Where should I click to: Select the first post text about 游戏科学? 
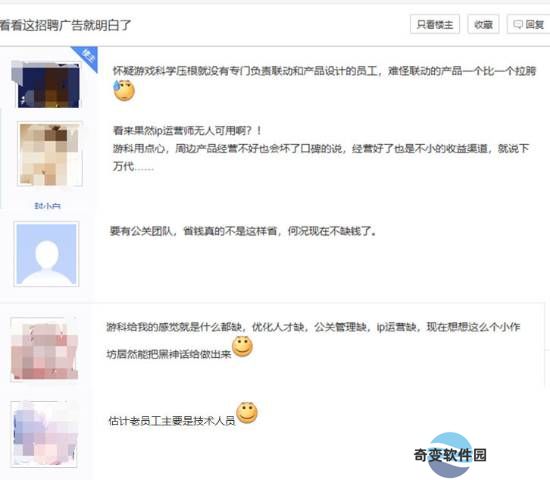(324, 71)
